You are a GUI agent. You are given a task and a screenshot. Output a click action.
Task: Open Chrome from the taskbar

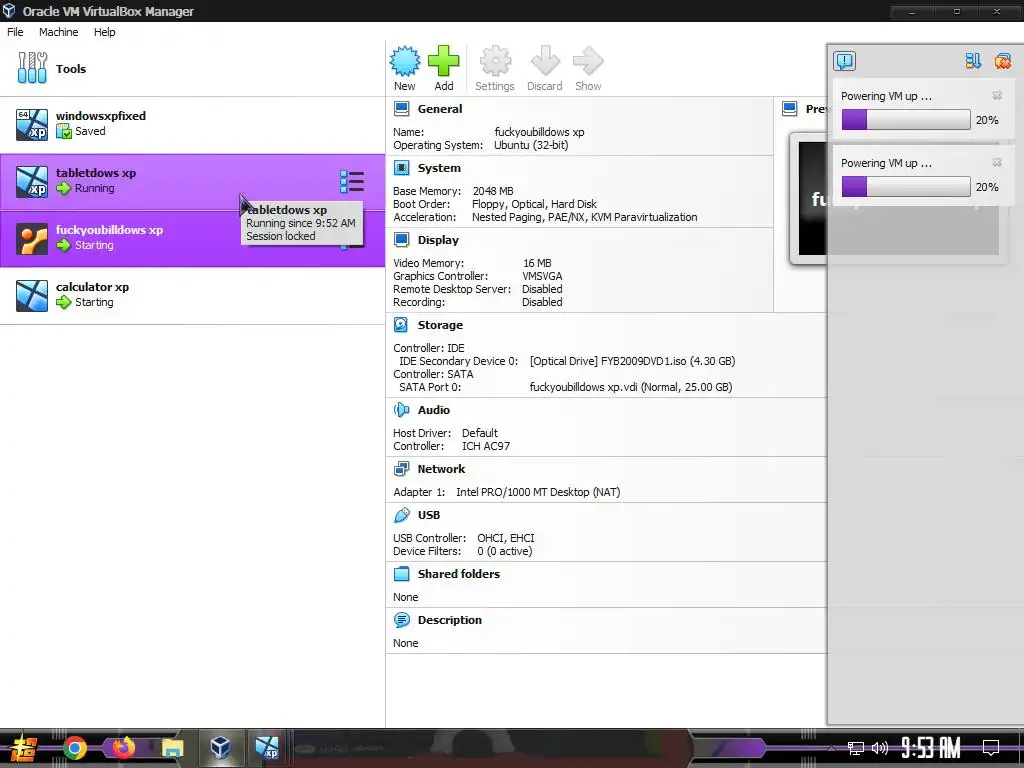click(75, 748)
